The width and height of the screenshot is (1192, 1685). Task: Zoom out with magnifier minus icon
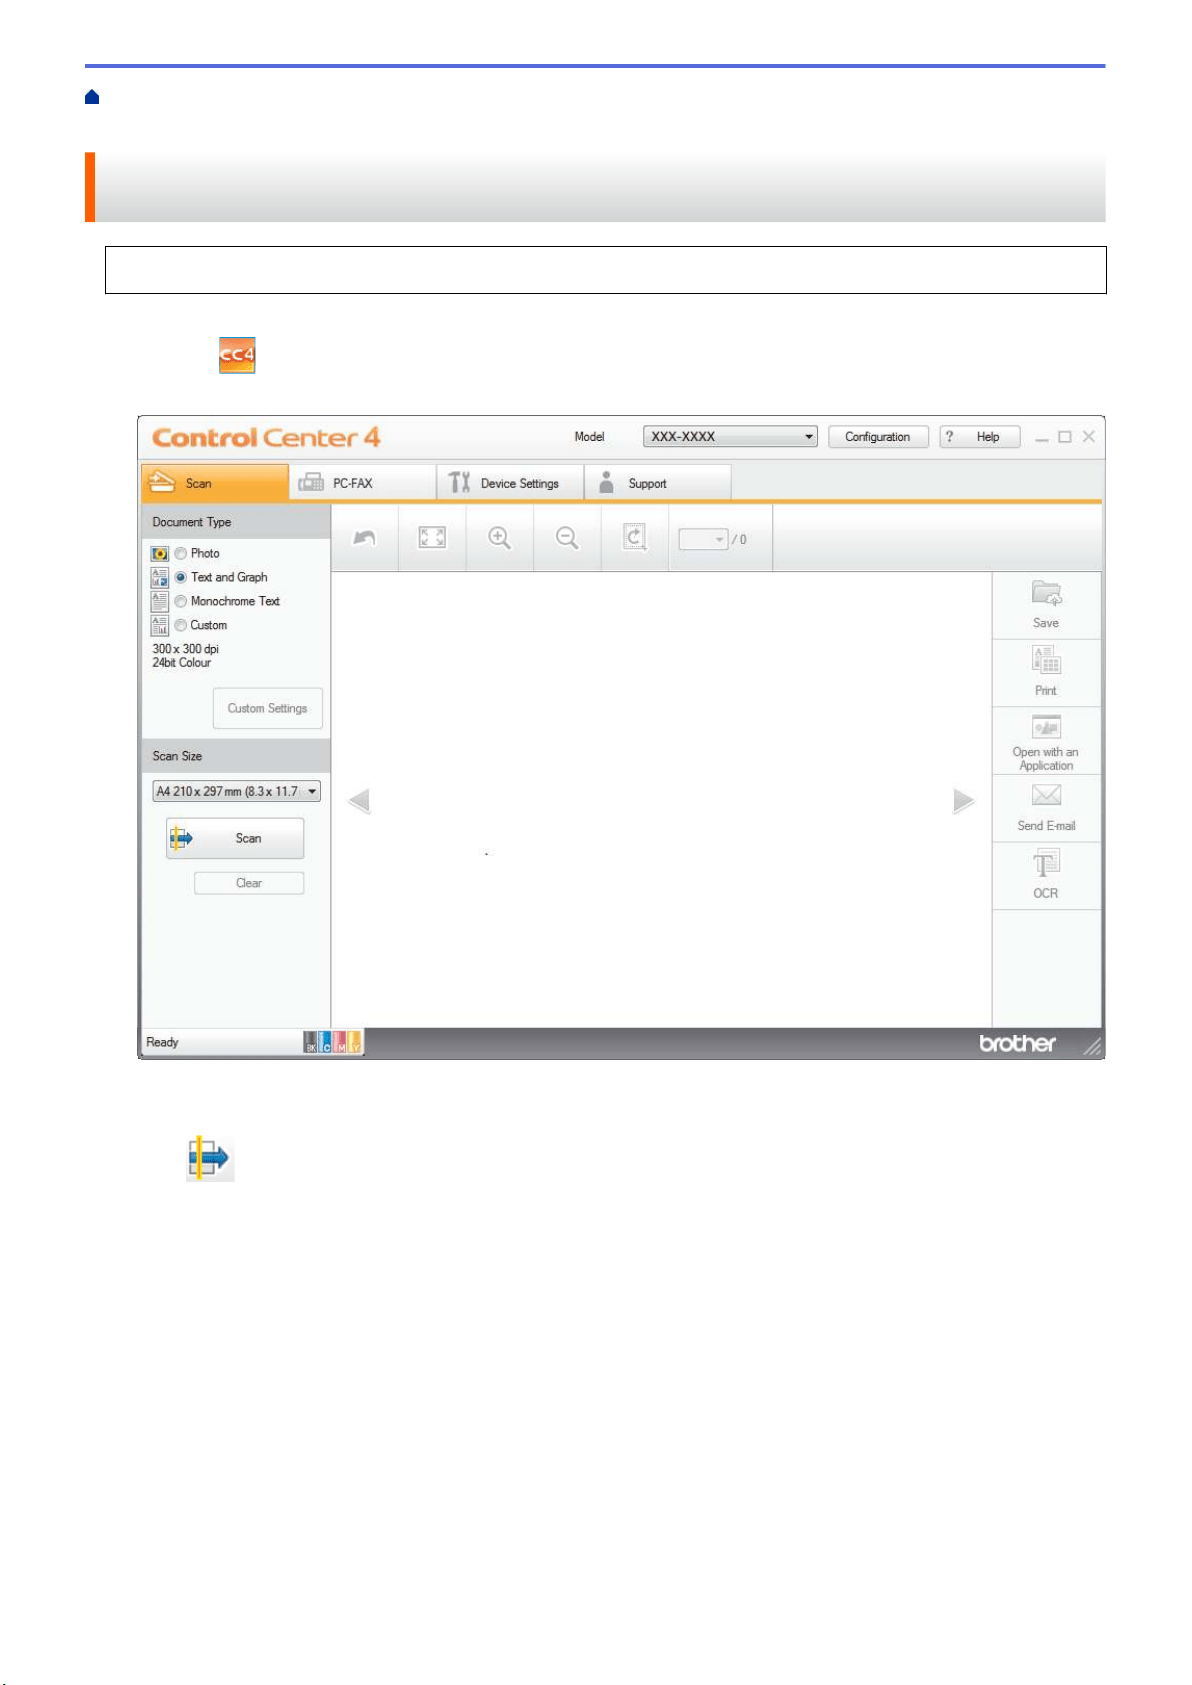point(567,538)
